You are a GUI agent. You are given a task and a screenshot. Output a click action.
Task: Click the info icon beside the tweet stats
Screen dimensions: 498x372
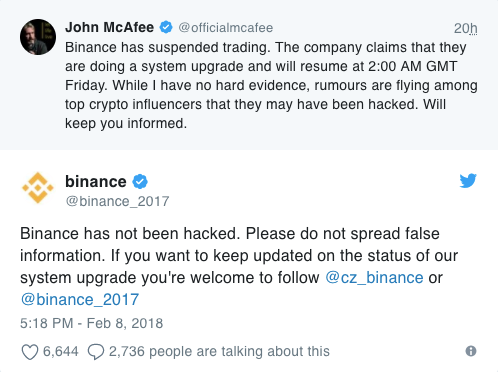[x=471, y=351]
